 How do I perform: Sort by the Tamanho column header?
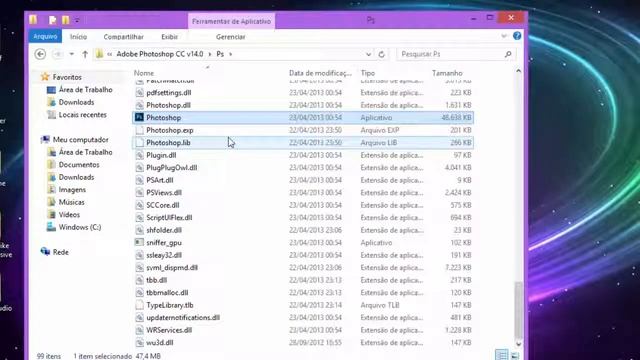click(x=447, y=73)
